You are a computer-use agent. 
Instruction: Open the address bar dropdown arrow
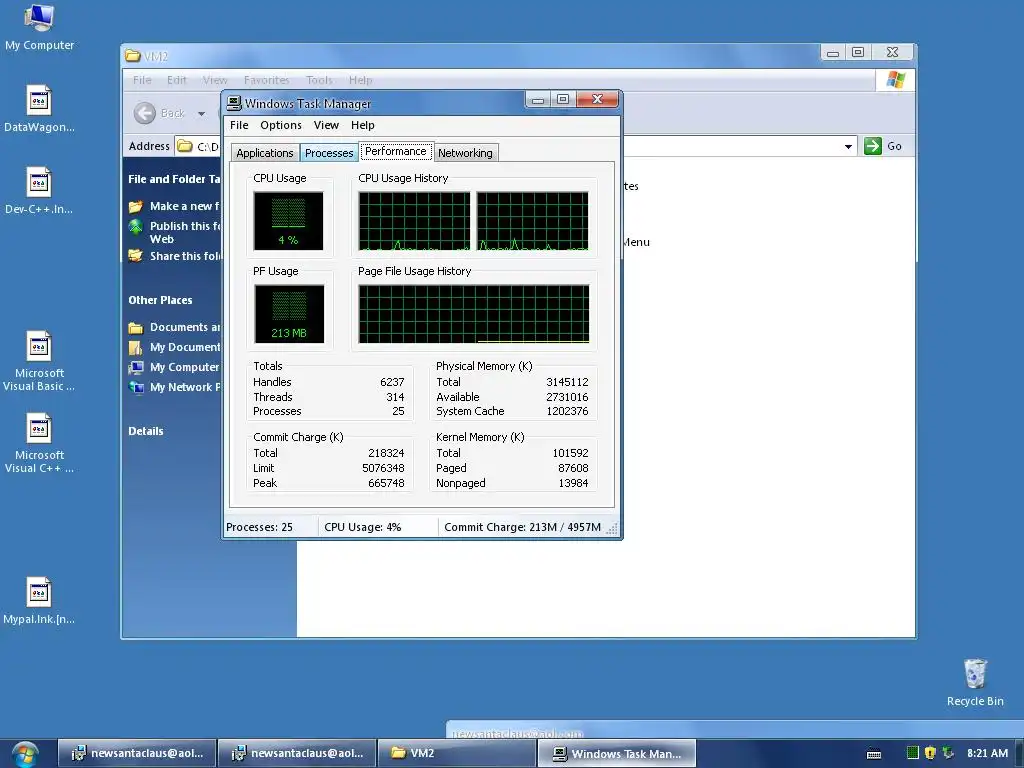tap(848, 146)
